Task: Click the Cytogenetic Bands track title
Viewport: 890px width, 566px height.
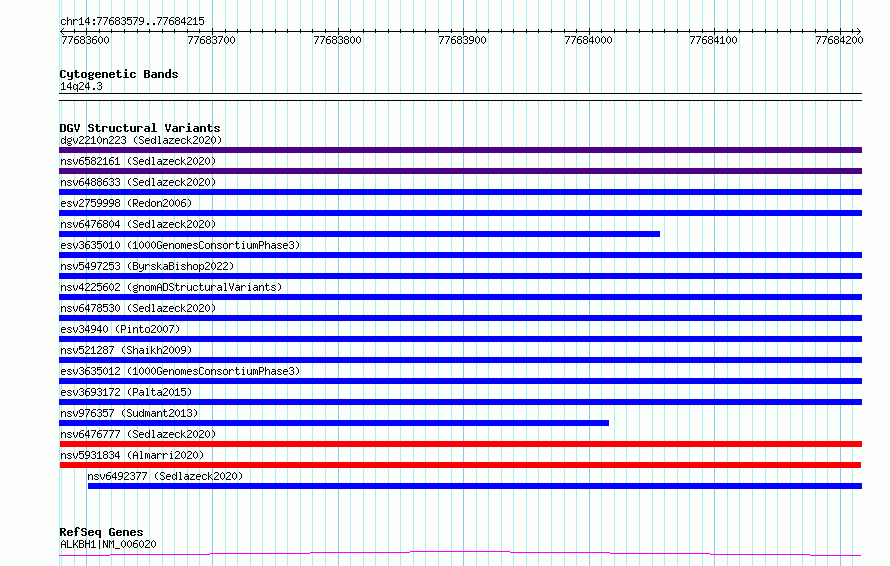Action: click(119, 74)
